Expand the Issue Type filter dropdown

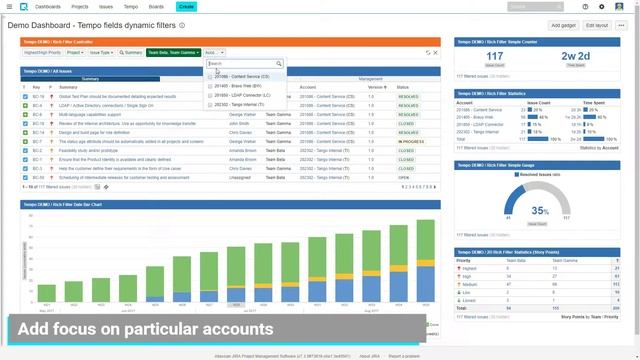[x=101, y=53]
